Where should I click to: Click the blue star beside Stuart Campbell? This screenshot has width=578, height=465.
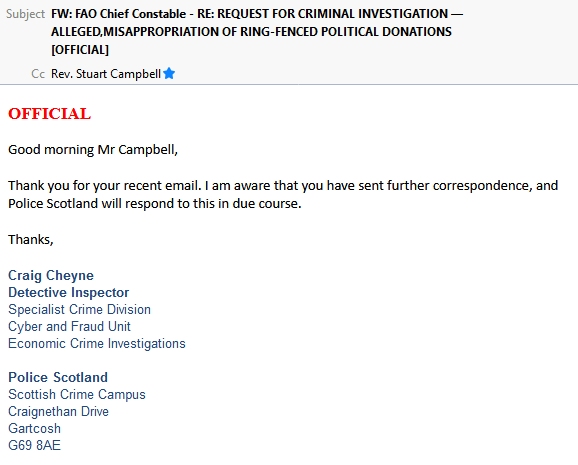(x=169, y=73)
